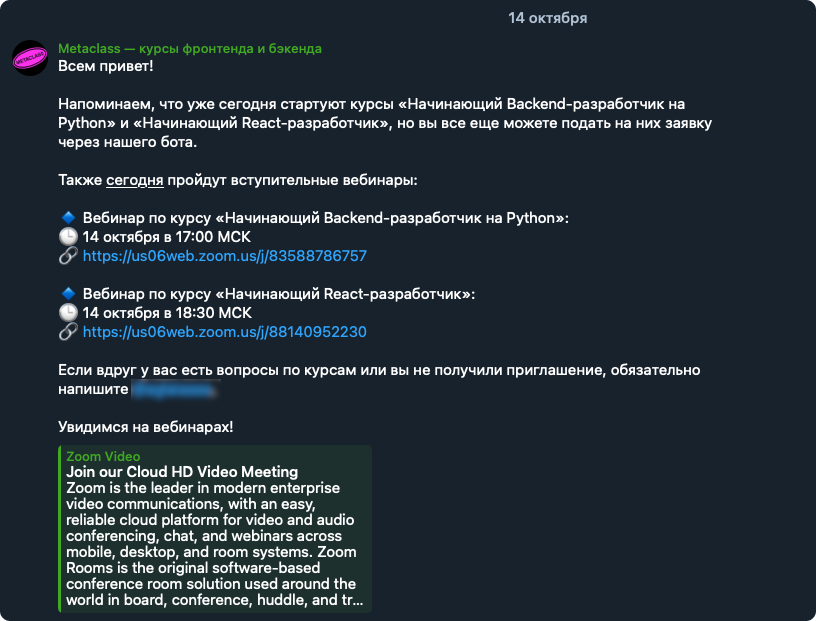This screenshot has height=621, width=816.
Task: Click the chain emoji before the second Zoom link
Action: (x=68, y=332)
